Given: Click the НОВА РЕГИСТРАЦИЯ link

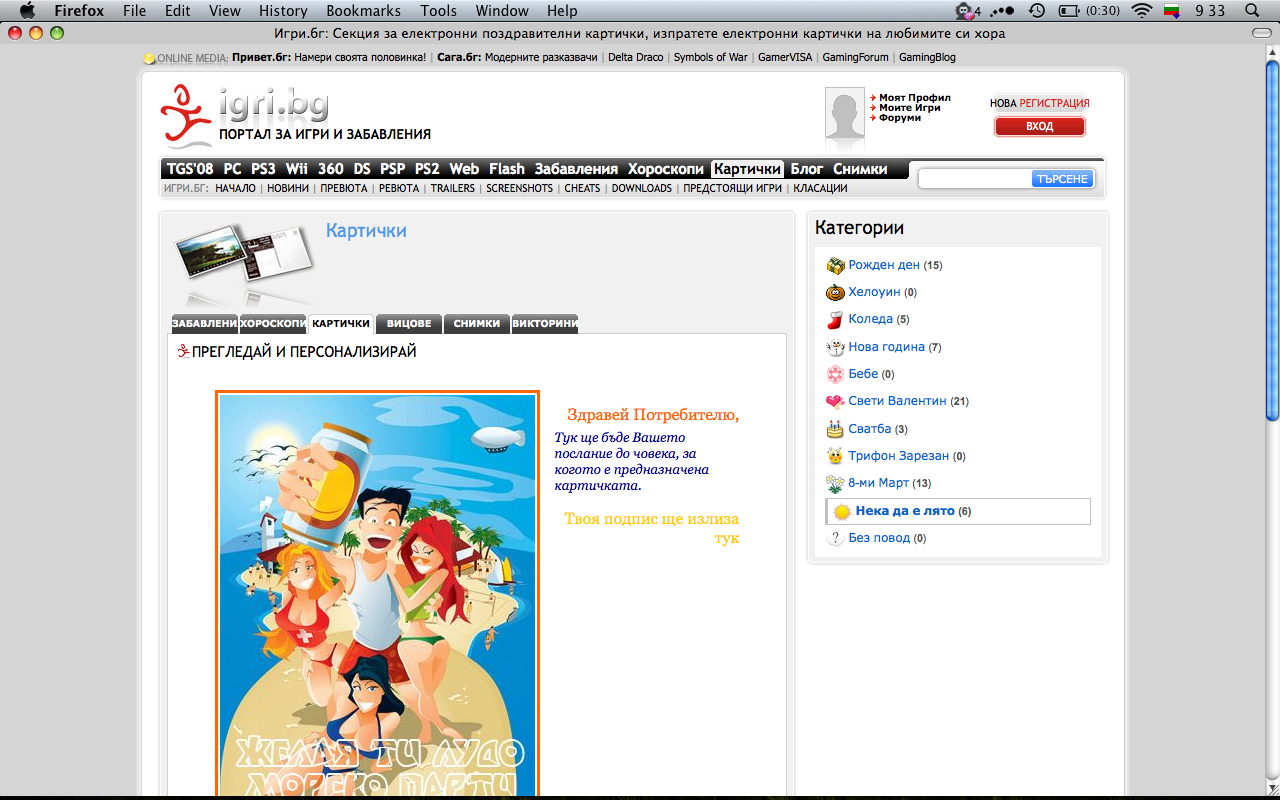Looking at the screenshot, I should (x=1039, y=103).
